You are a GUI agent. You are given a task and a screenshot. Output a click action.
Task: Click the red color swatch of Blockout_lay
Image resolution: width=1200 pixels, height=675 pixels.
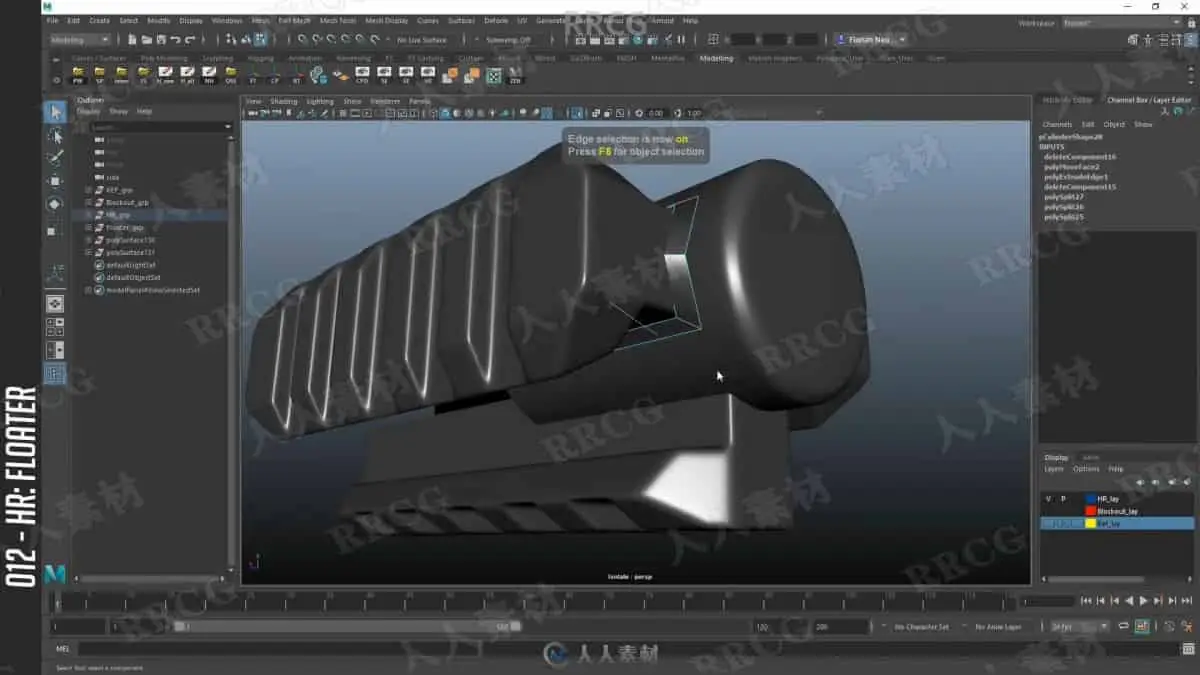(1091, 511)
